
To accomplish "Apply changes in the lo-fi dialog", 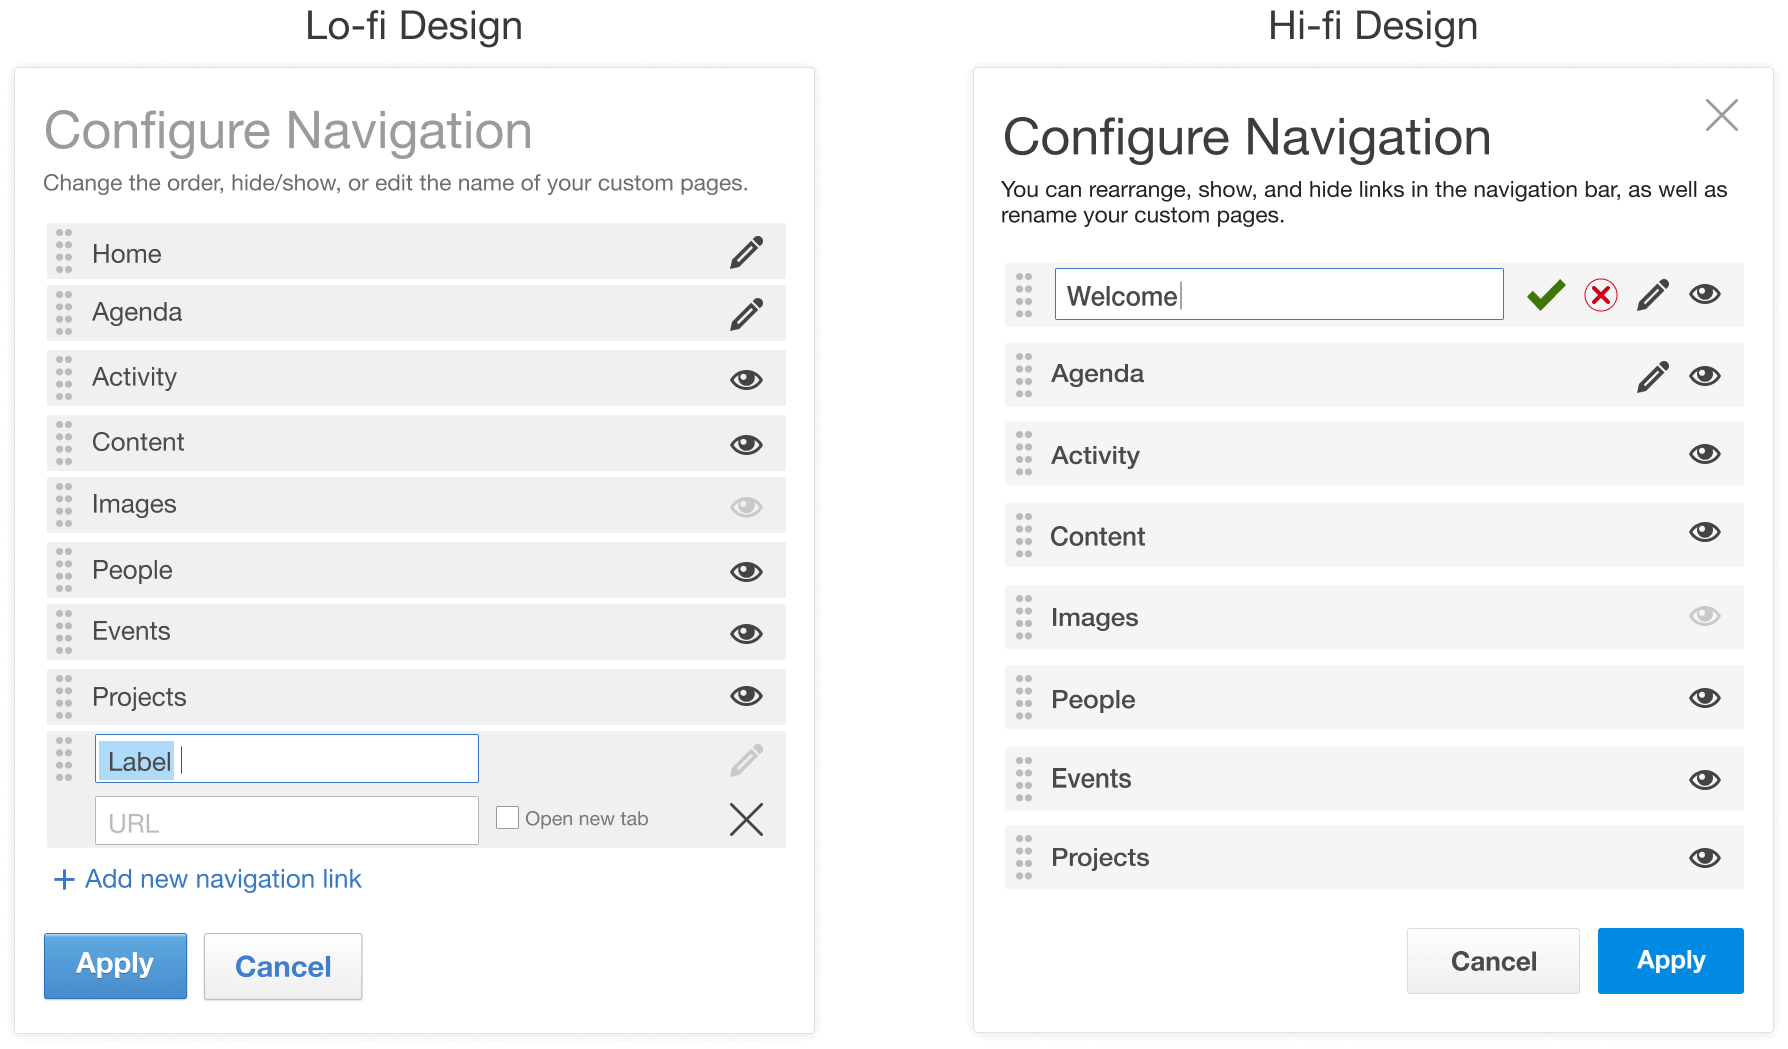I will (x=115, y=965).
